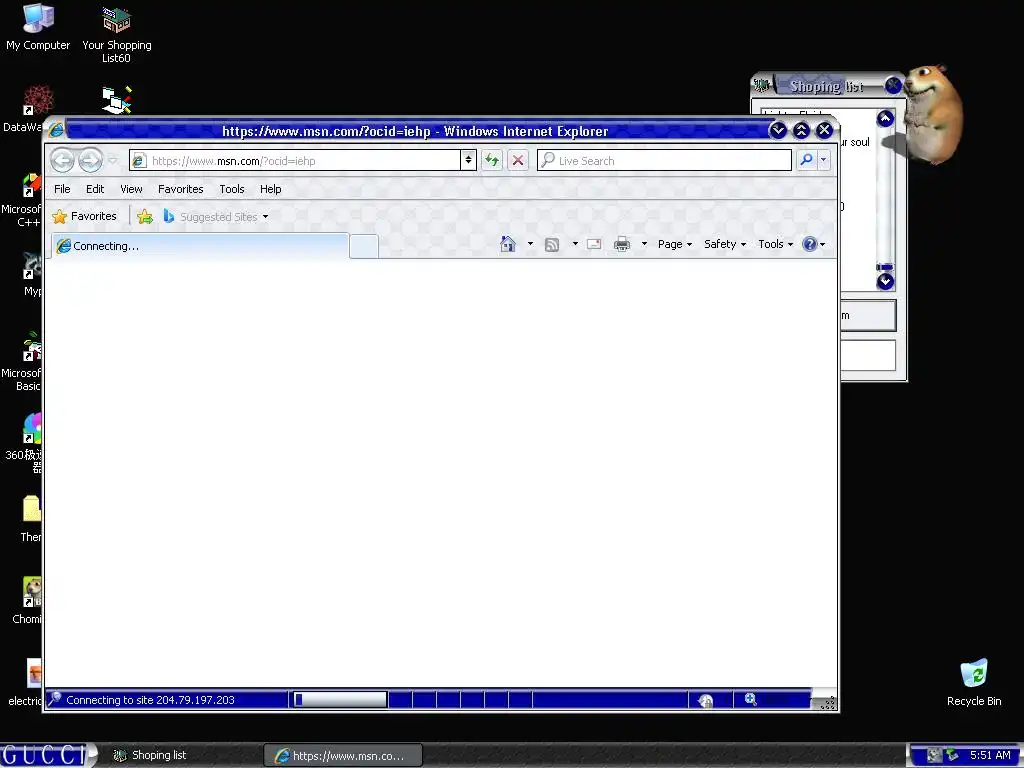
Task: Click the Live Search input box
Action: tap(664, 161)
